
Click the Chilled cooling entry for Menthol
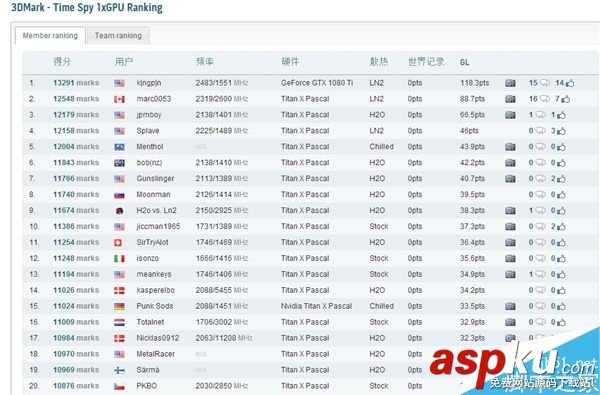pyautogui.click(x=382, y=147)
